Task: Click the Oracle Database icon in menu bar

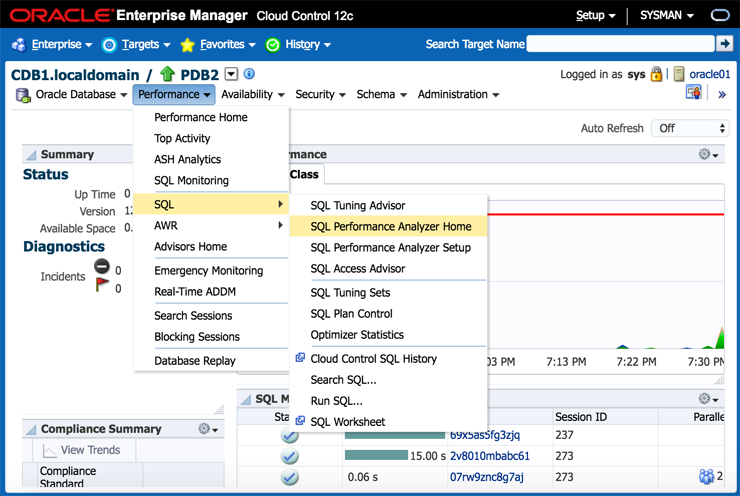Action: [x=23, y=95]
